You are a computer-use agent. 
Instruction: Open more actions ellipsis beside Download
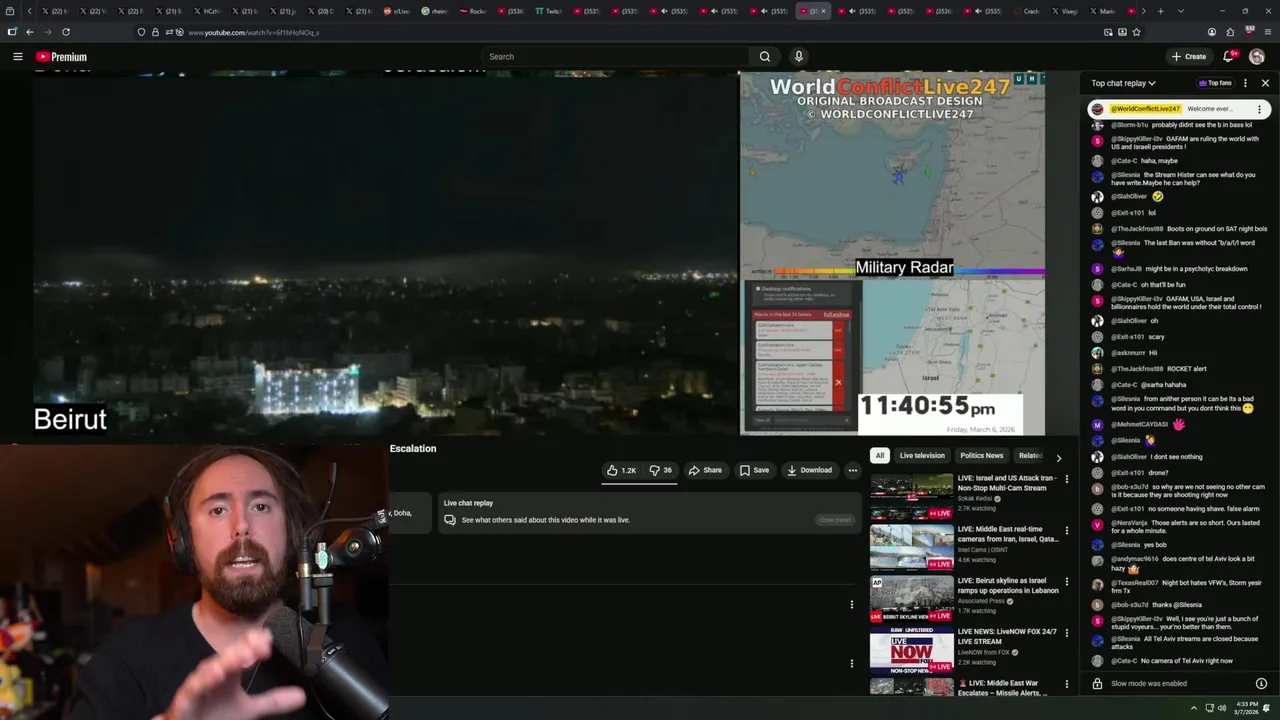853,470
